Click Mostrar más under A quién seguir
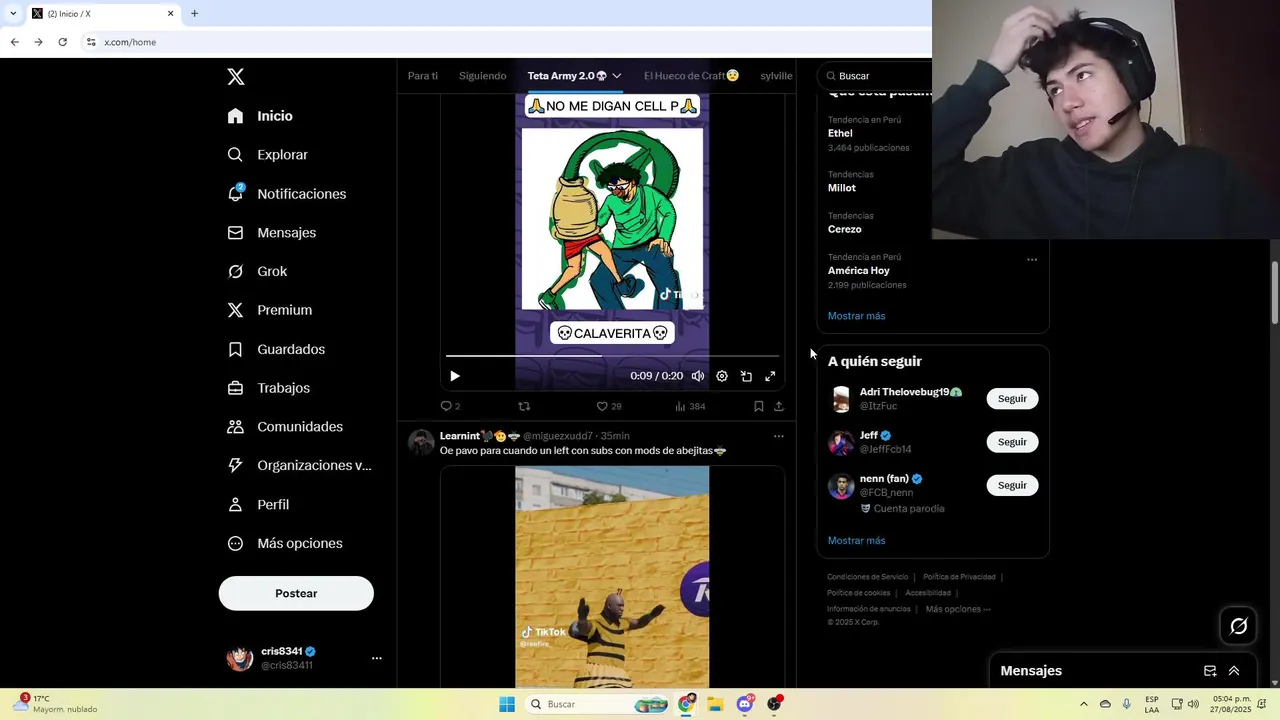Screen dimensions: 1280x720 tap(856, 541)
